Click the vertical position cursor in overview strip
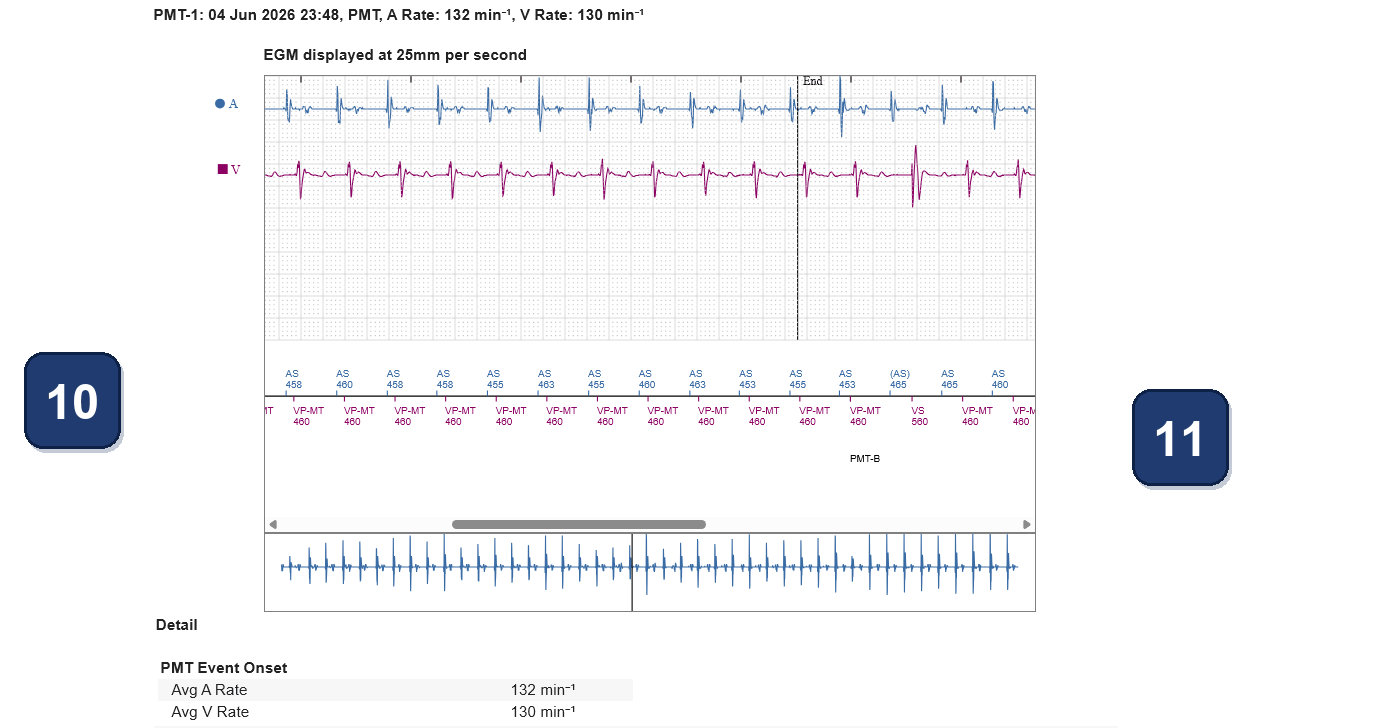 [x=632, y=572]
